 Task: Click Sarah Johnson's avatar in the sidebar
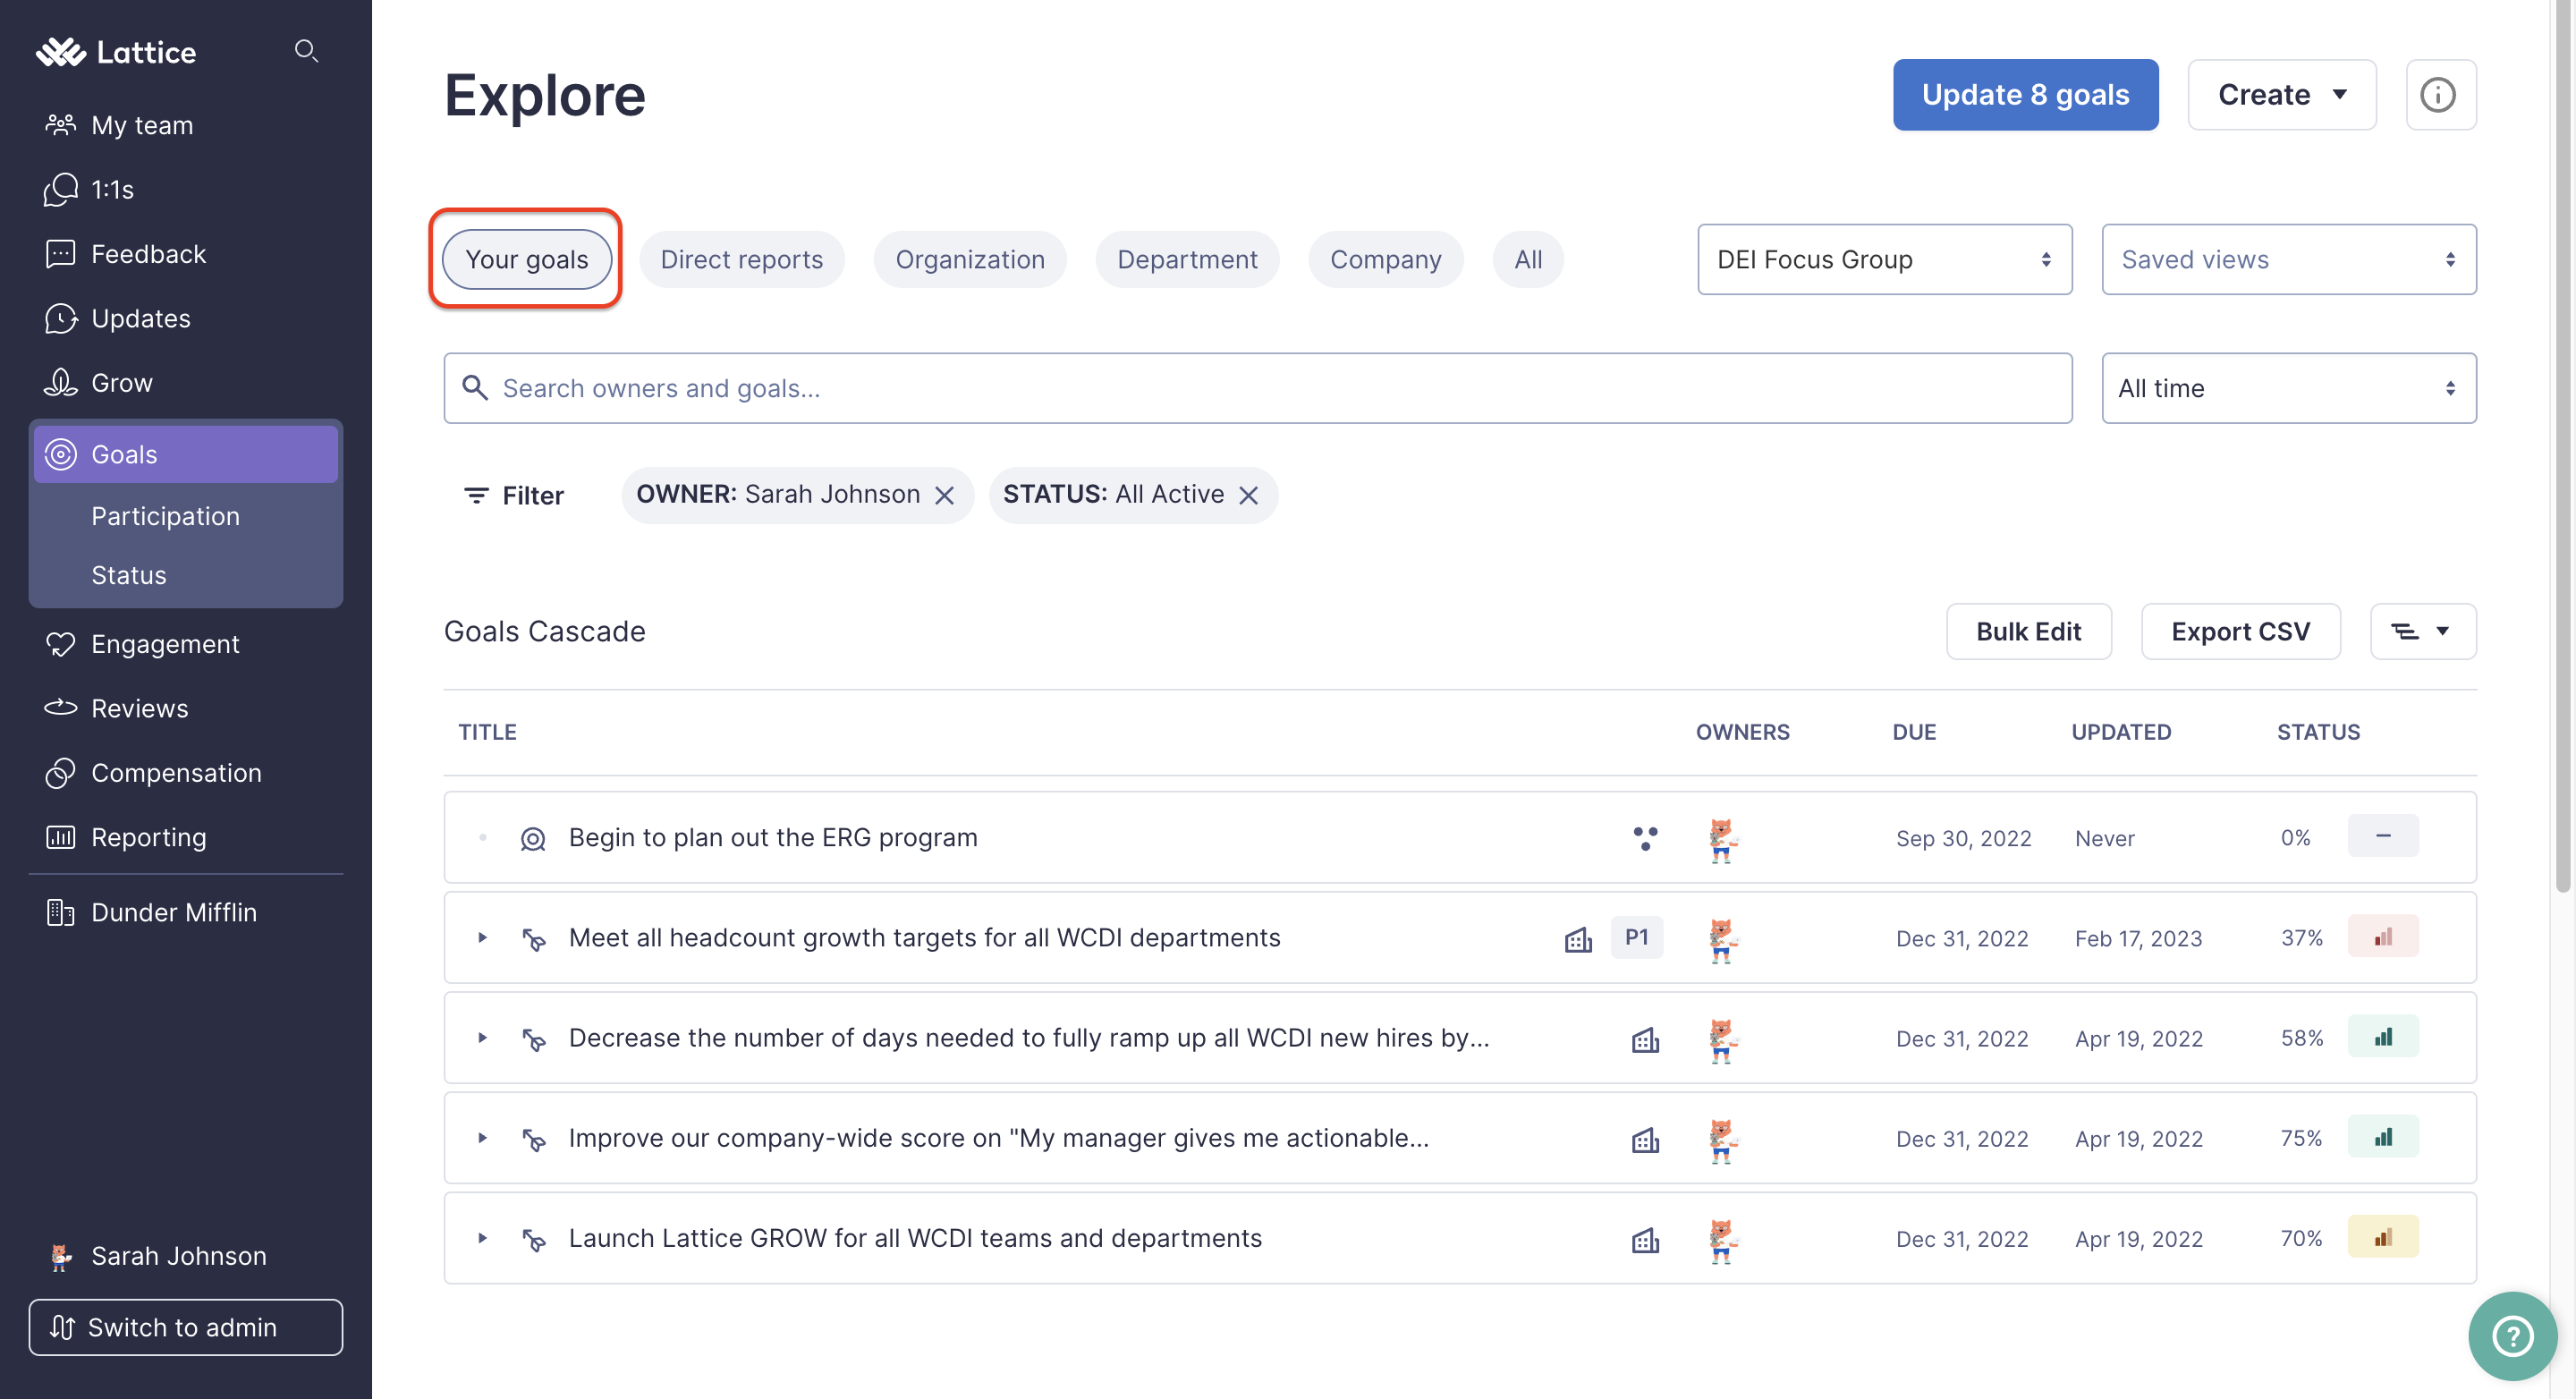coord(60,1256)
